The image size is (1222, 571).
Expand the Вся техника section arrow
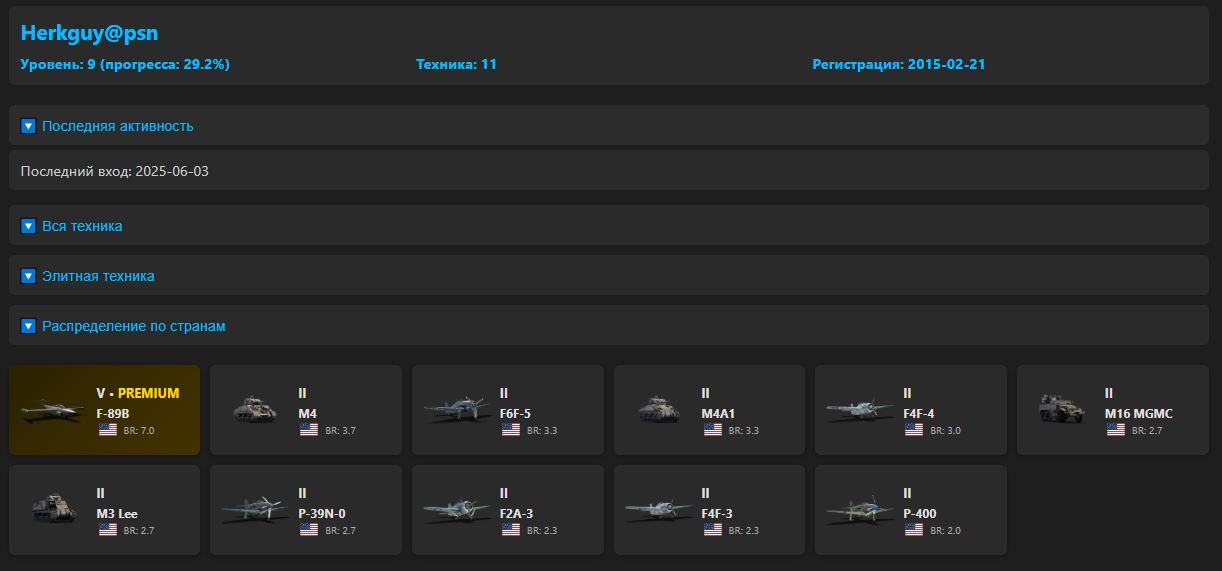[x=28, y=226]
